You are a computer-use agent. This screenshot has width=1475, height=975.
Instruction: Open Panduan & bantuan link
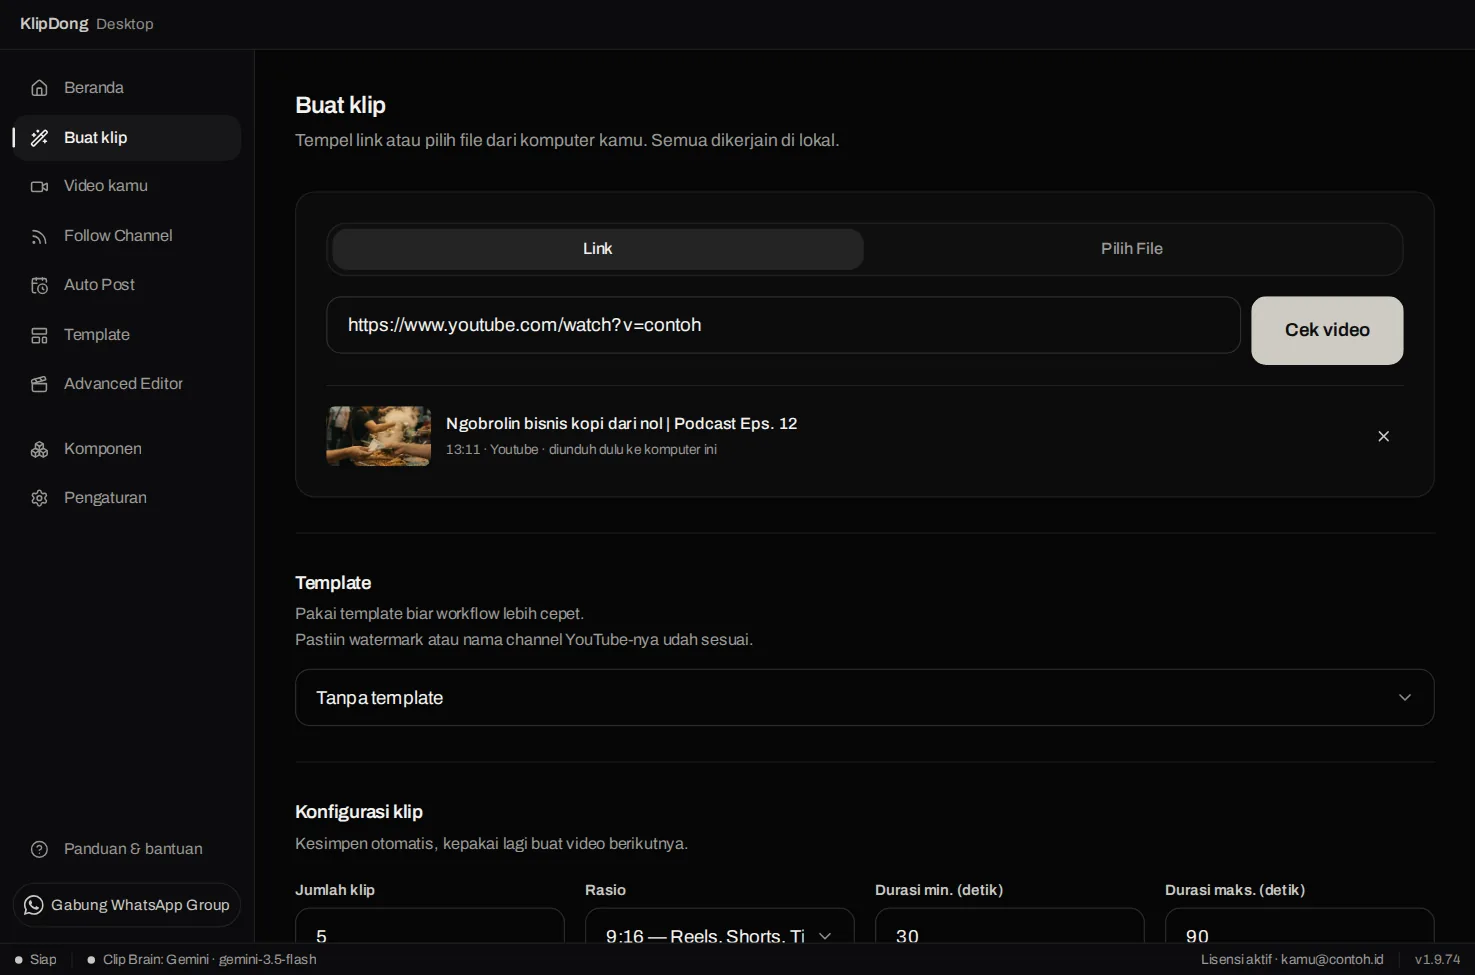pyautogui.click(x=127, y=849)
